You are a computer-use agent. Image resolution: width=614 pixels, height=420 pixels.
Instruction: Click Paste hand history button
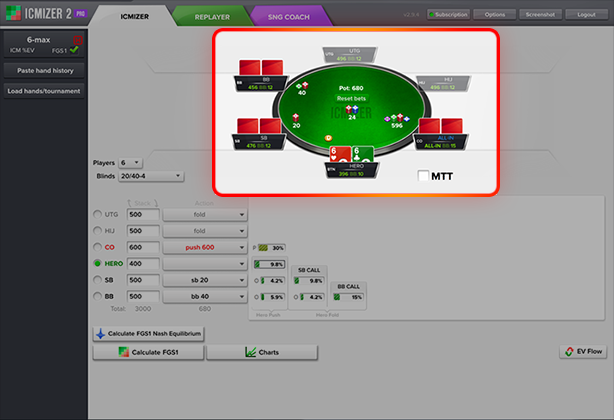(44, 70)
